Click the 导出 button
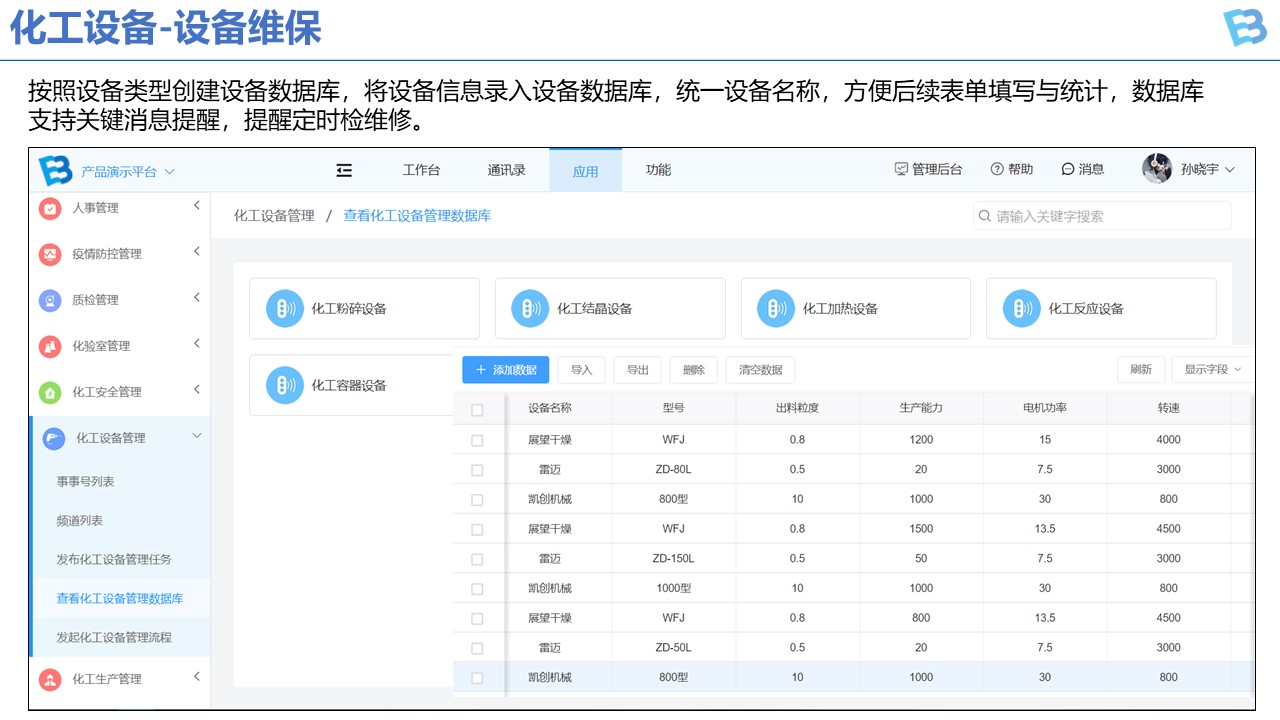This screenshot has height=720, width=1280. 637,370
